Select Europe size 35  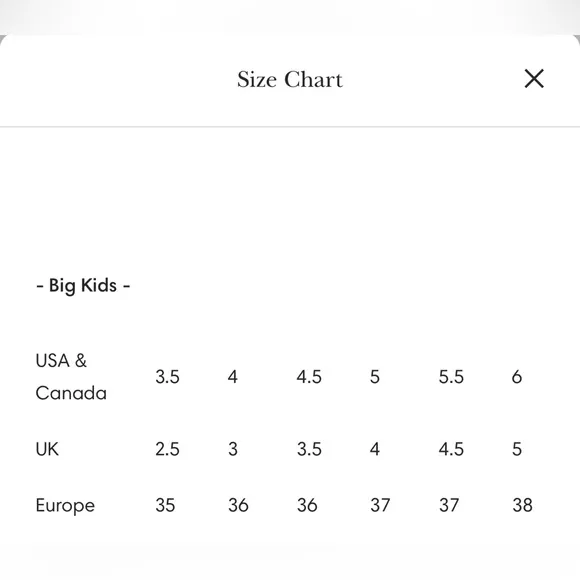click(165, 505)
